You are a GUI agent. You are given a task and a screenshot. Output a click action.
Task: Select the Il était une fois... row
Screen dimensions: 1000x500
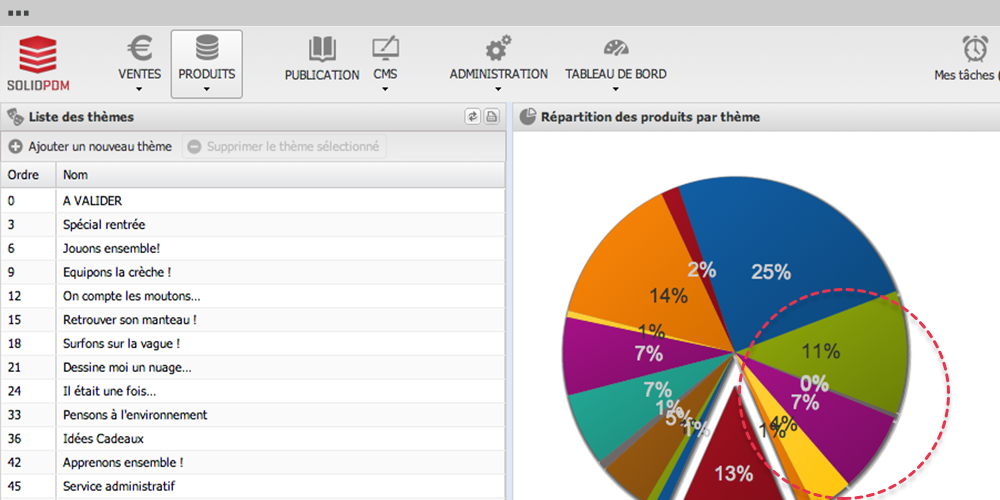[x=253, y=391]
